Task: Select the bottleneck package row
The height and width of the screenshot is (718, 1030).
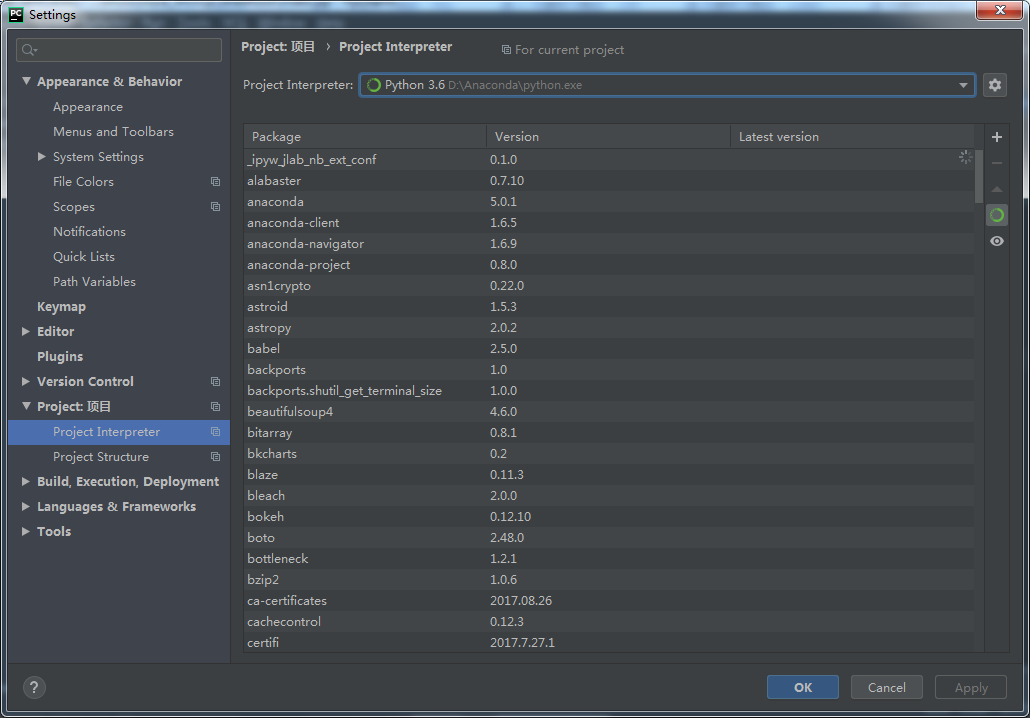Action: click(609, 559)
